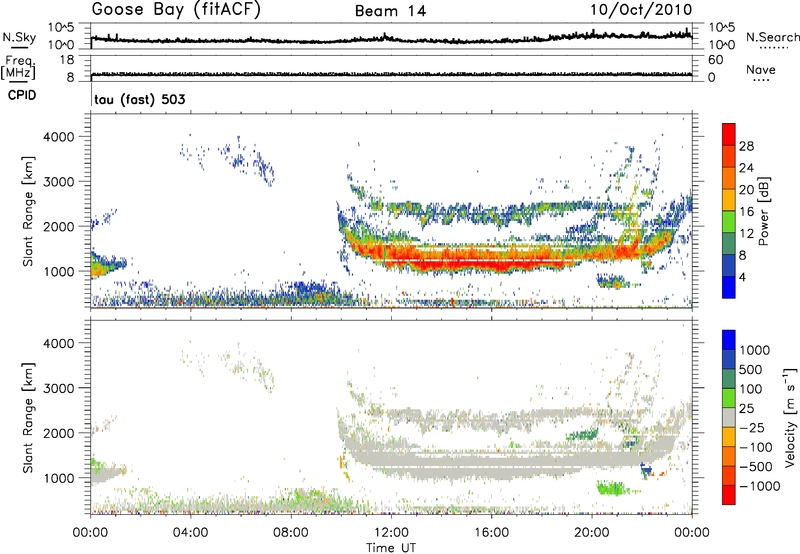Click the "tau (fast) 503" mode text

[140, 99]
